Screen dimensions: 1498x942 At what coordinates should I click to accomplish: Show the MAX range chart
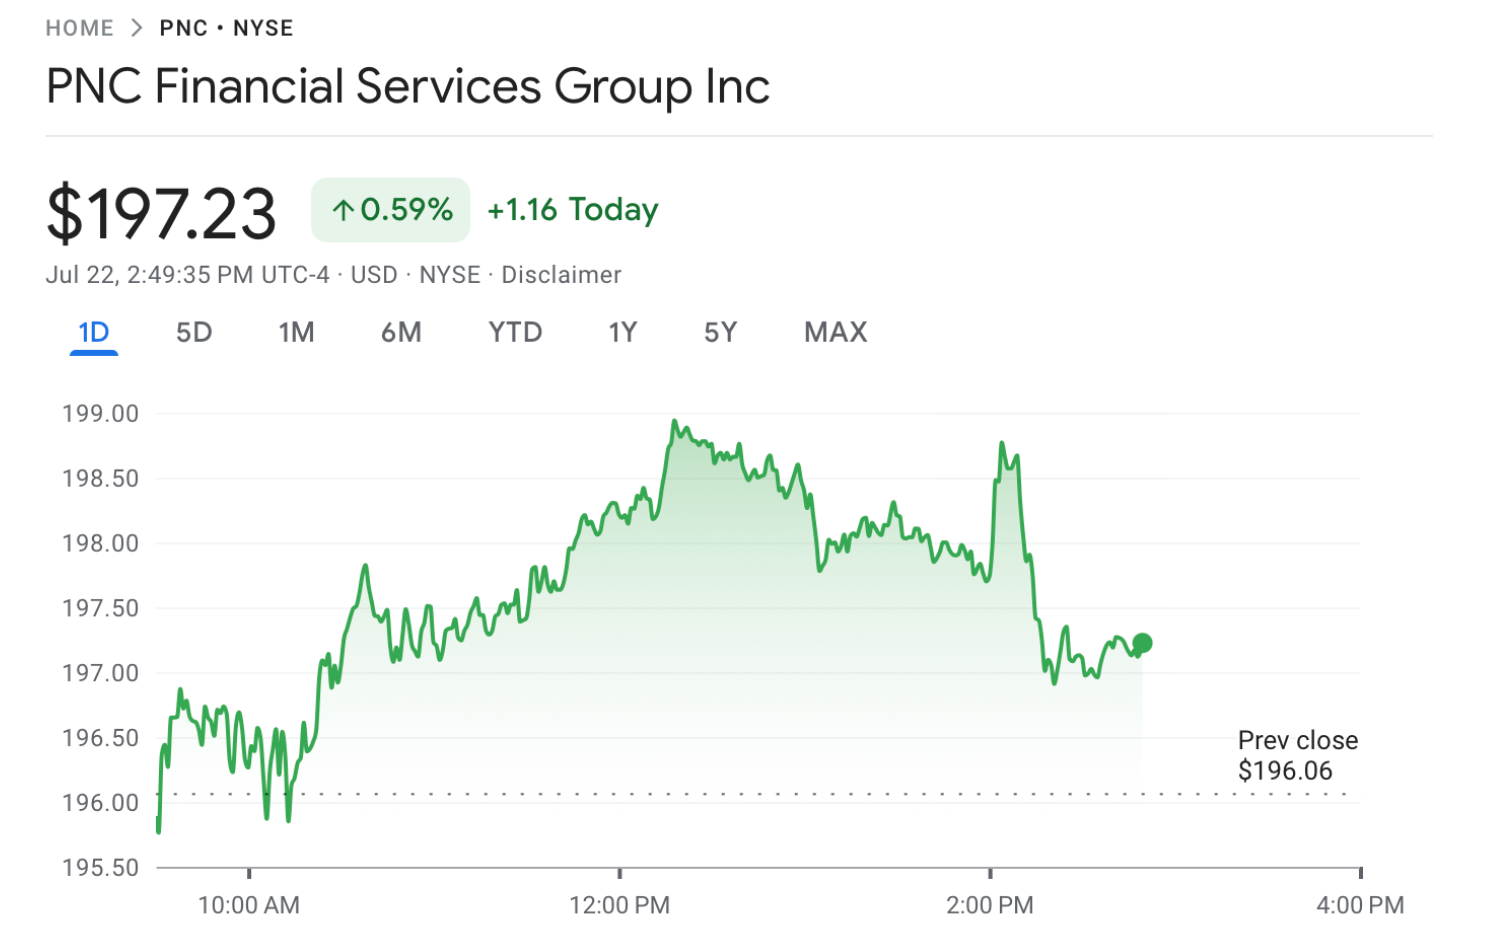tap(835, 333)
